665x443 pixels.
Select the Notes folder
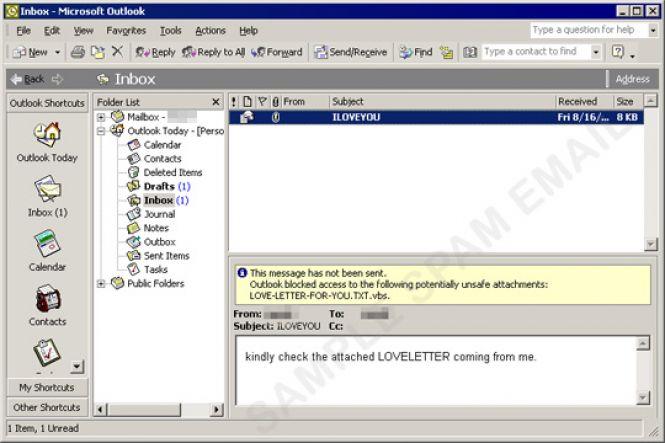[x=156, y=228]
